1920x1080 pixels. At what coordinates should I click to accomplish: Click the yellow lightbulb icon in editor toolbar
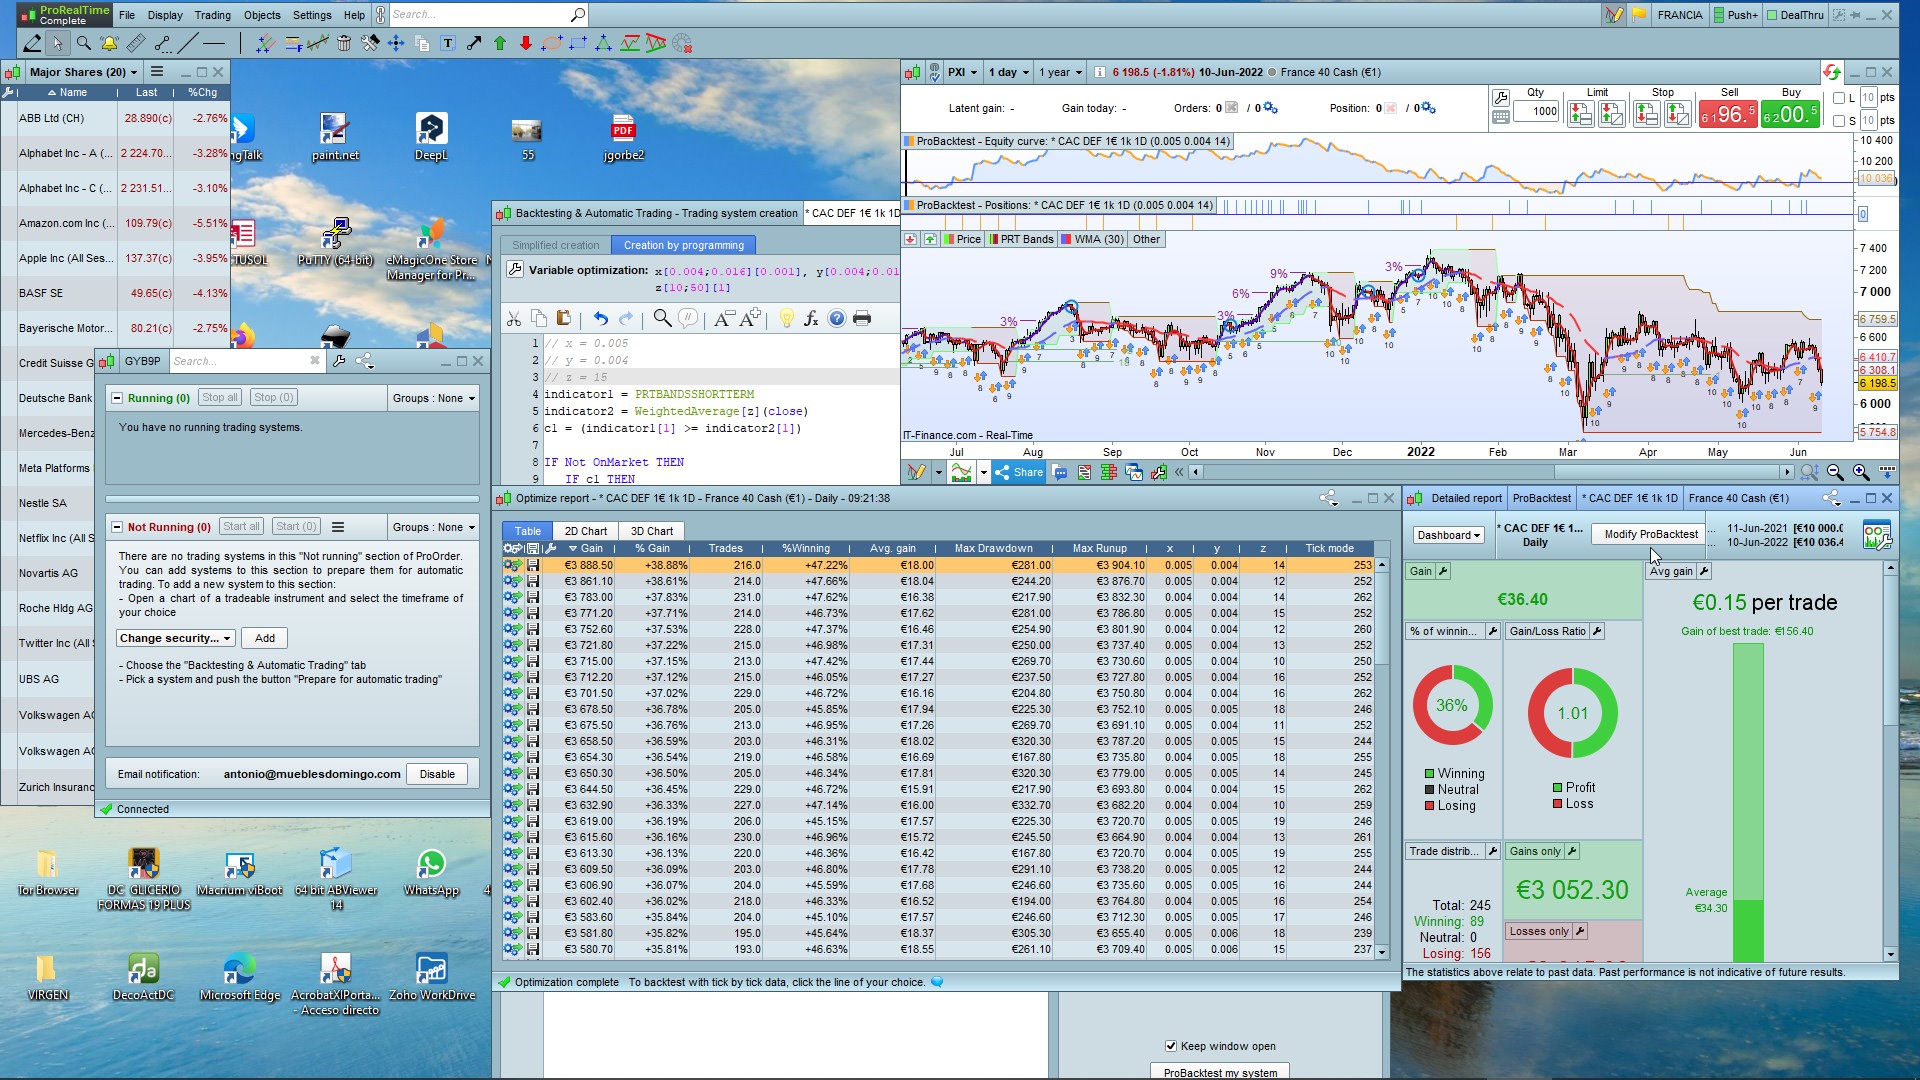pyautogui.click(x=786, y=318)
